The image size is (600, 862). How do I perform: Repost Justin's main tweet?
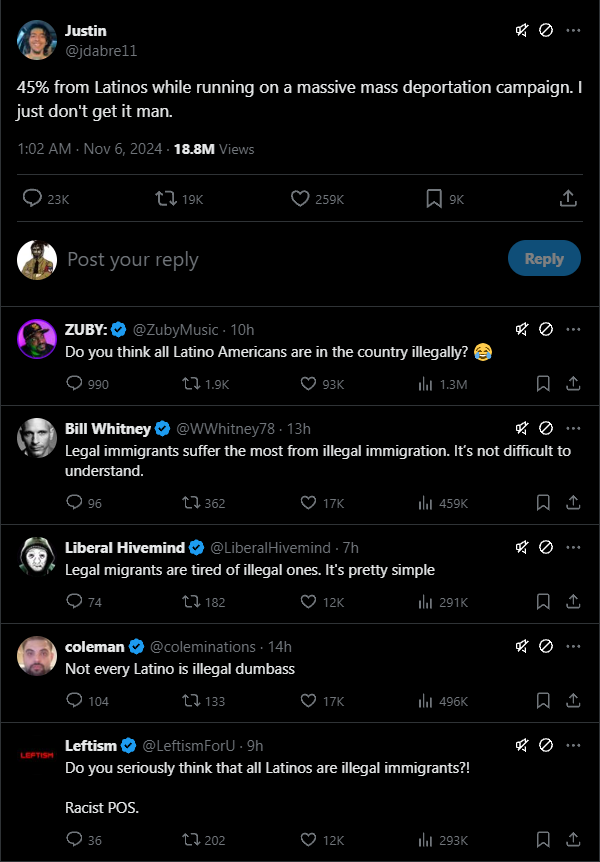pyautogui.click(x=167, y=199)
